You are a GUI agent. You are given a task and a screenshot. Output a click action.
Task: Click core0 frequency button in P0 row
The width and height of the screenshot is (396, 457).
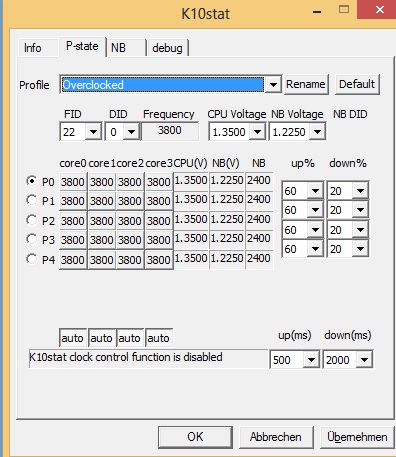73,182
